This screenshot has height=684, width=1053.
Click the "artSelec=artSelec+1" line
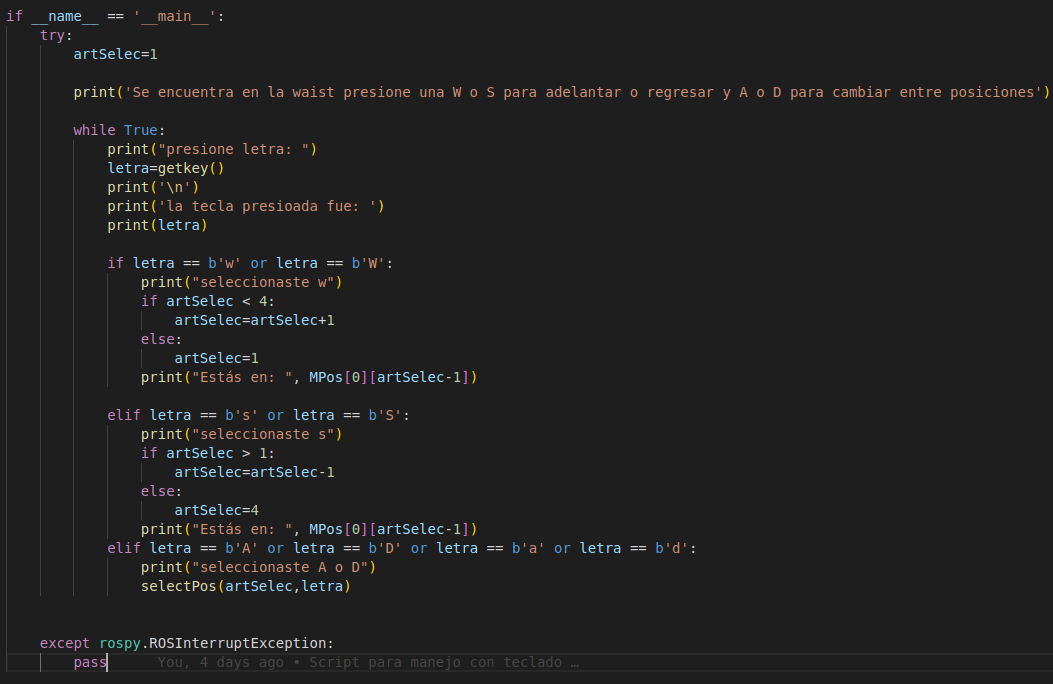[255, 320]
